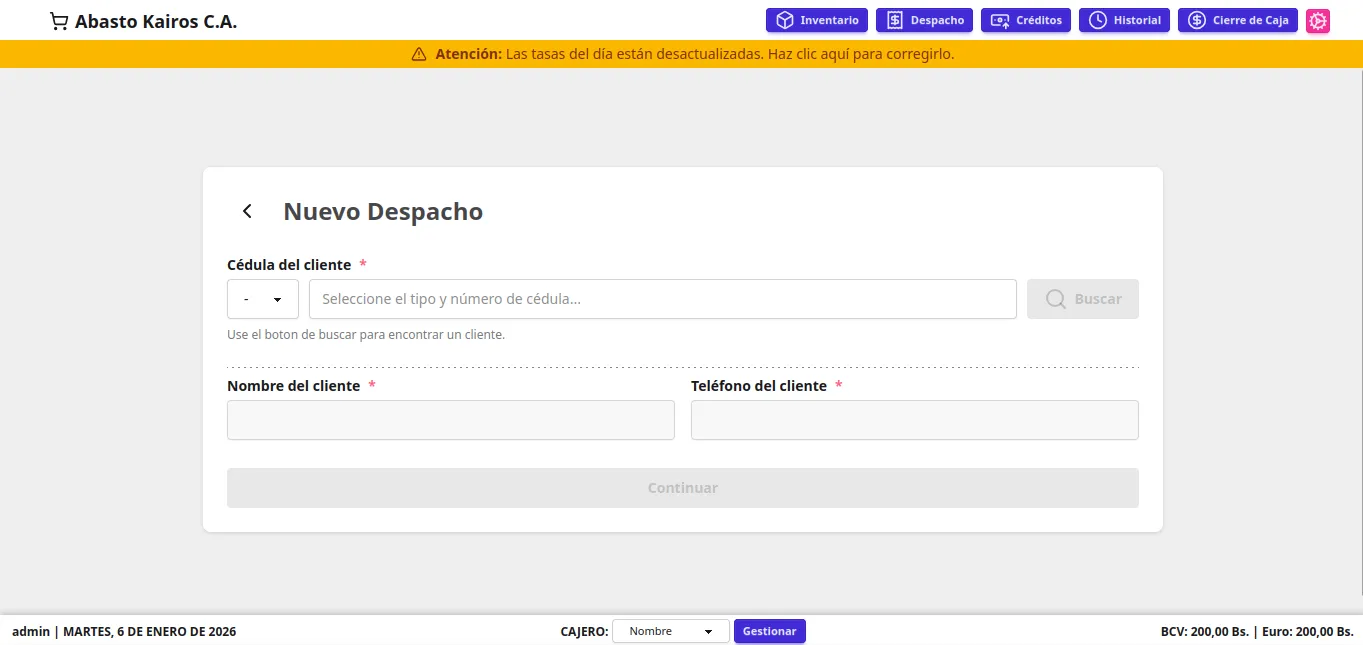Screen dimensions: 1363x645
Task: Click the warning triangle in the alert banner
Action: coord(419,54)
